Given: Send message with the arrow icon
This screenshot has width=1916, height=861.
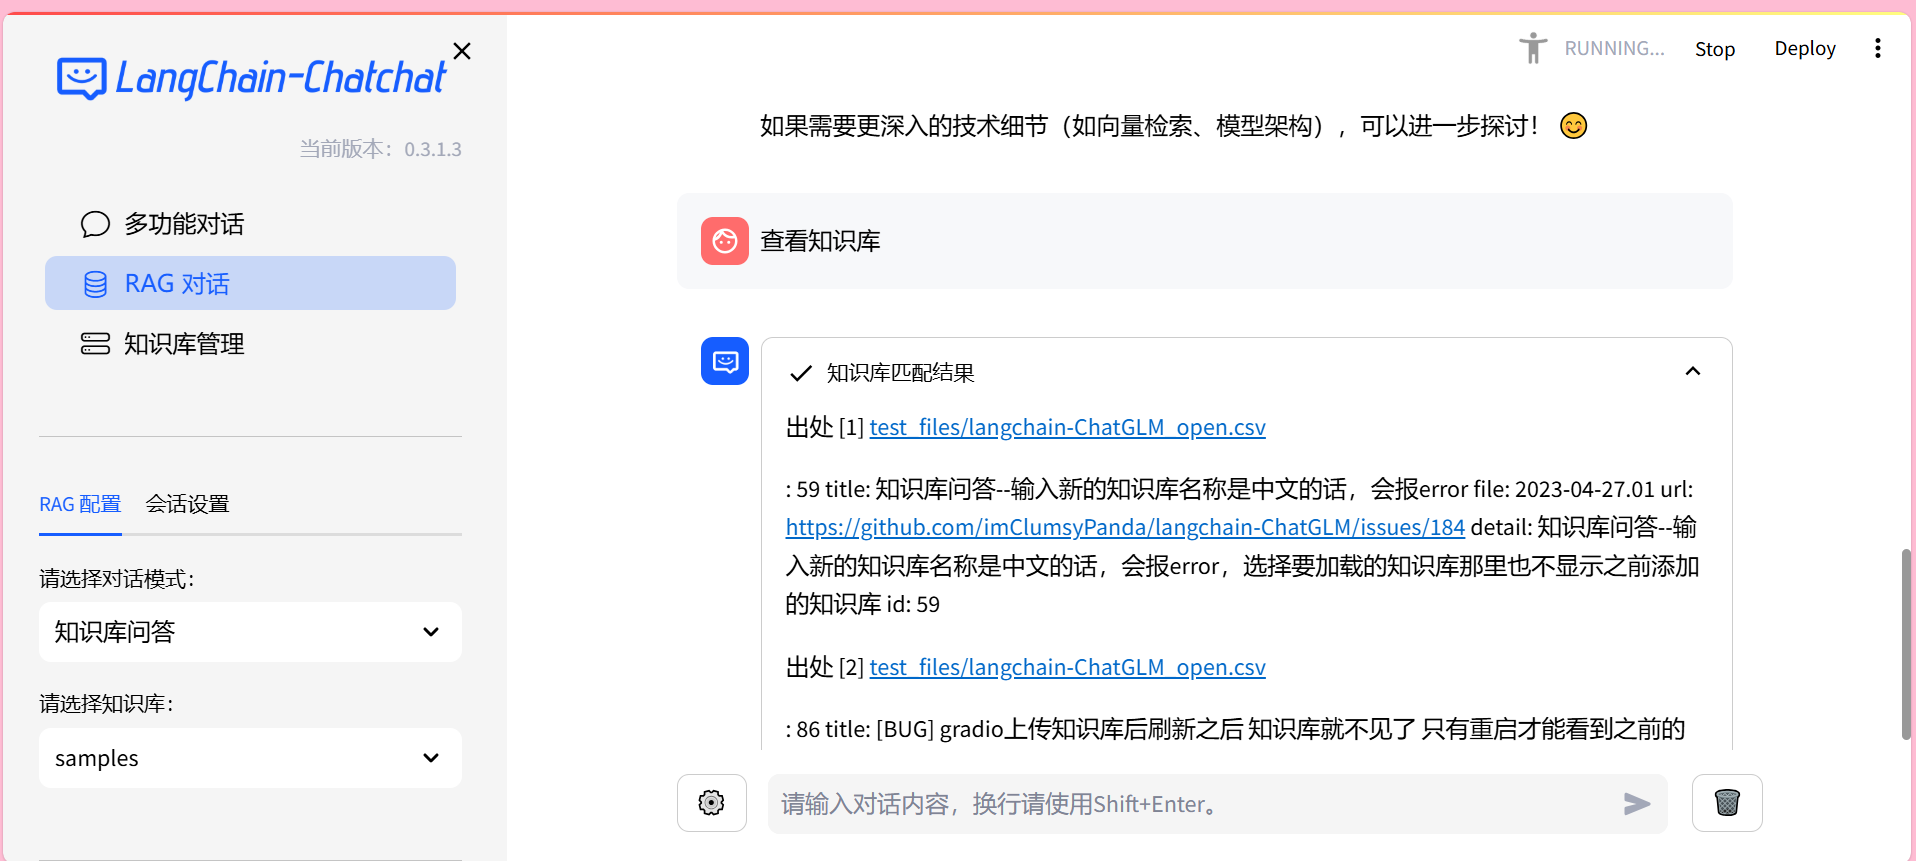Looking at the screenshot, I should pos(1636,804).
